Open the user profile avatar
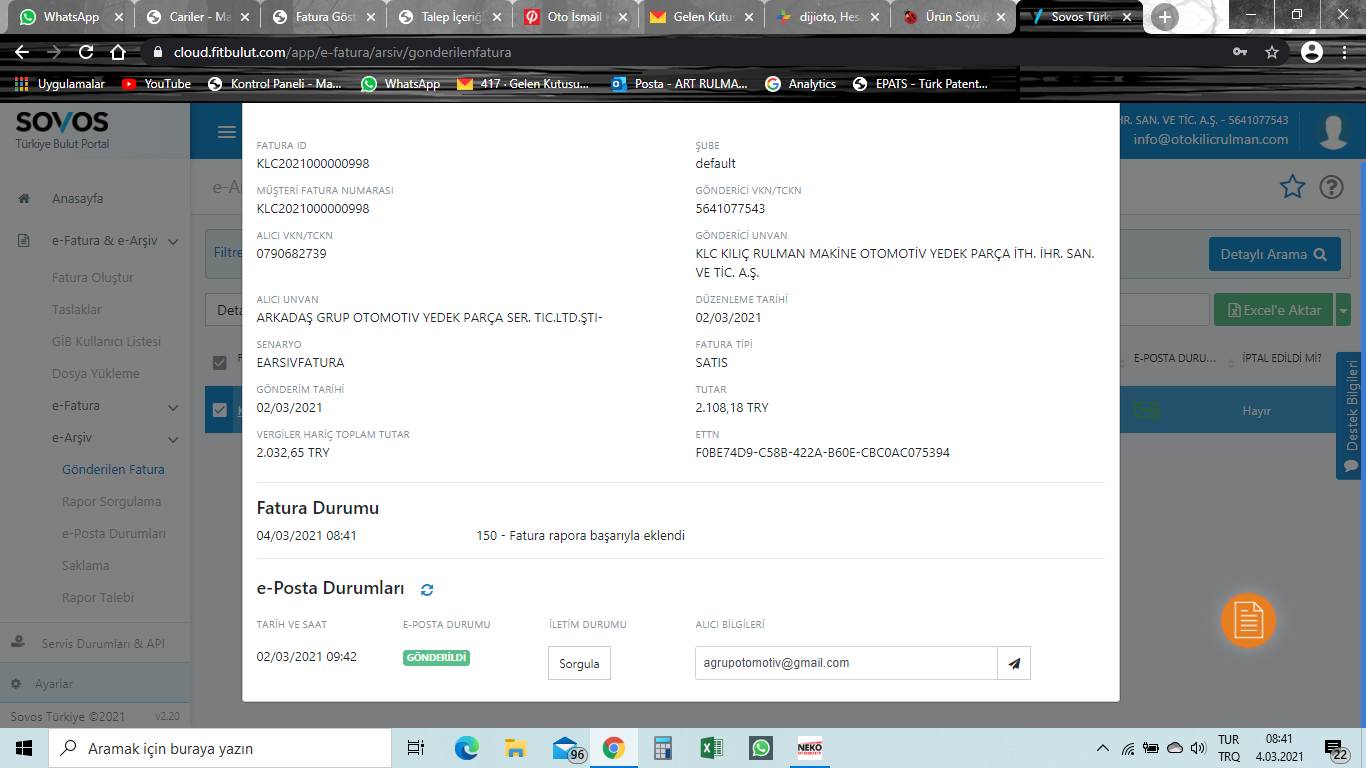1366x768 pixels. click(x=1332, y=132)
